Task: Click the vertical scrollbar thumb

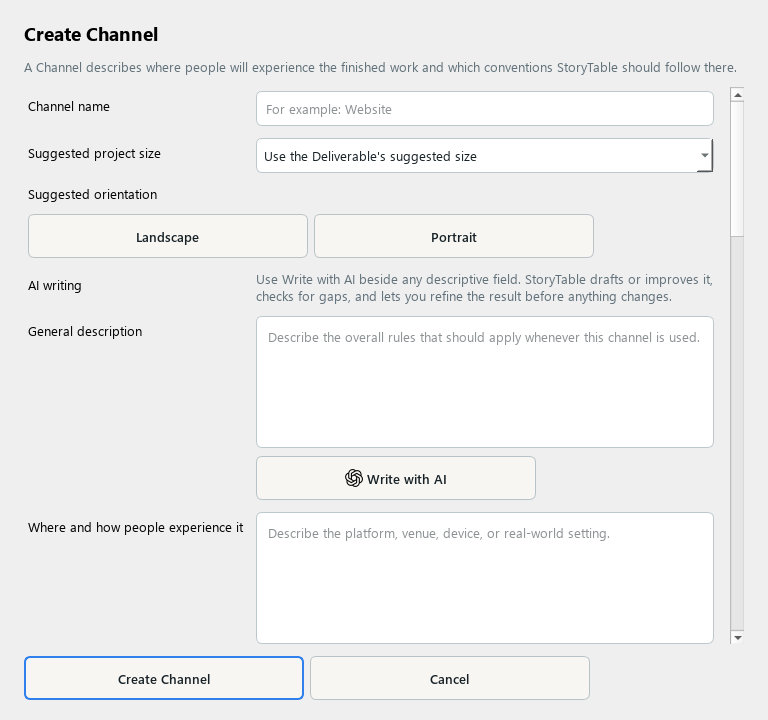Action: 737,169
